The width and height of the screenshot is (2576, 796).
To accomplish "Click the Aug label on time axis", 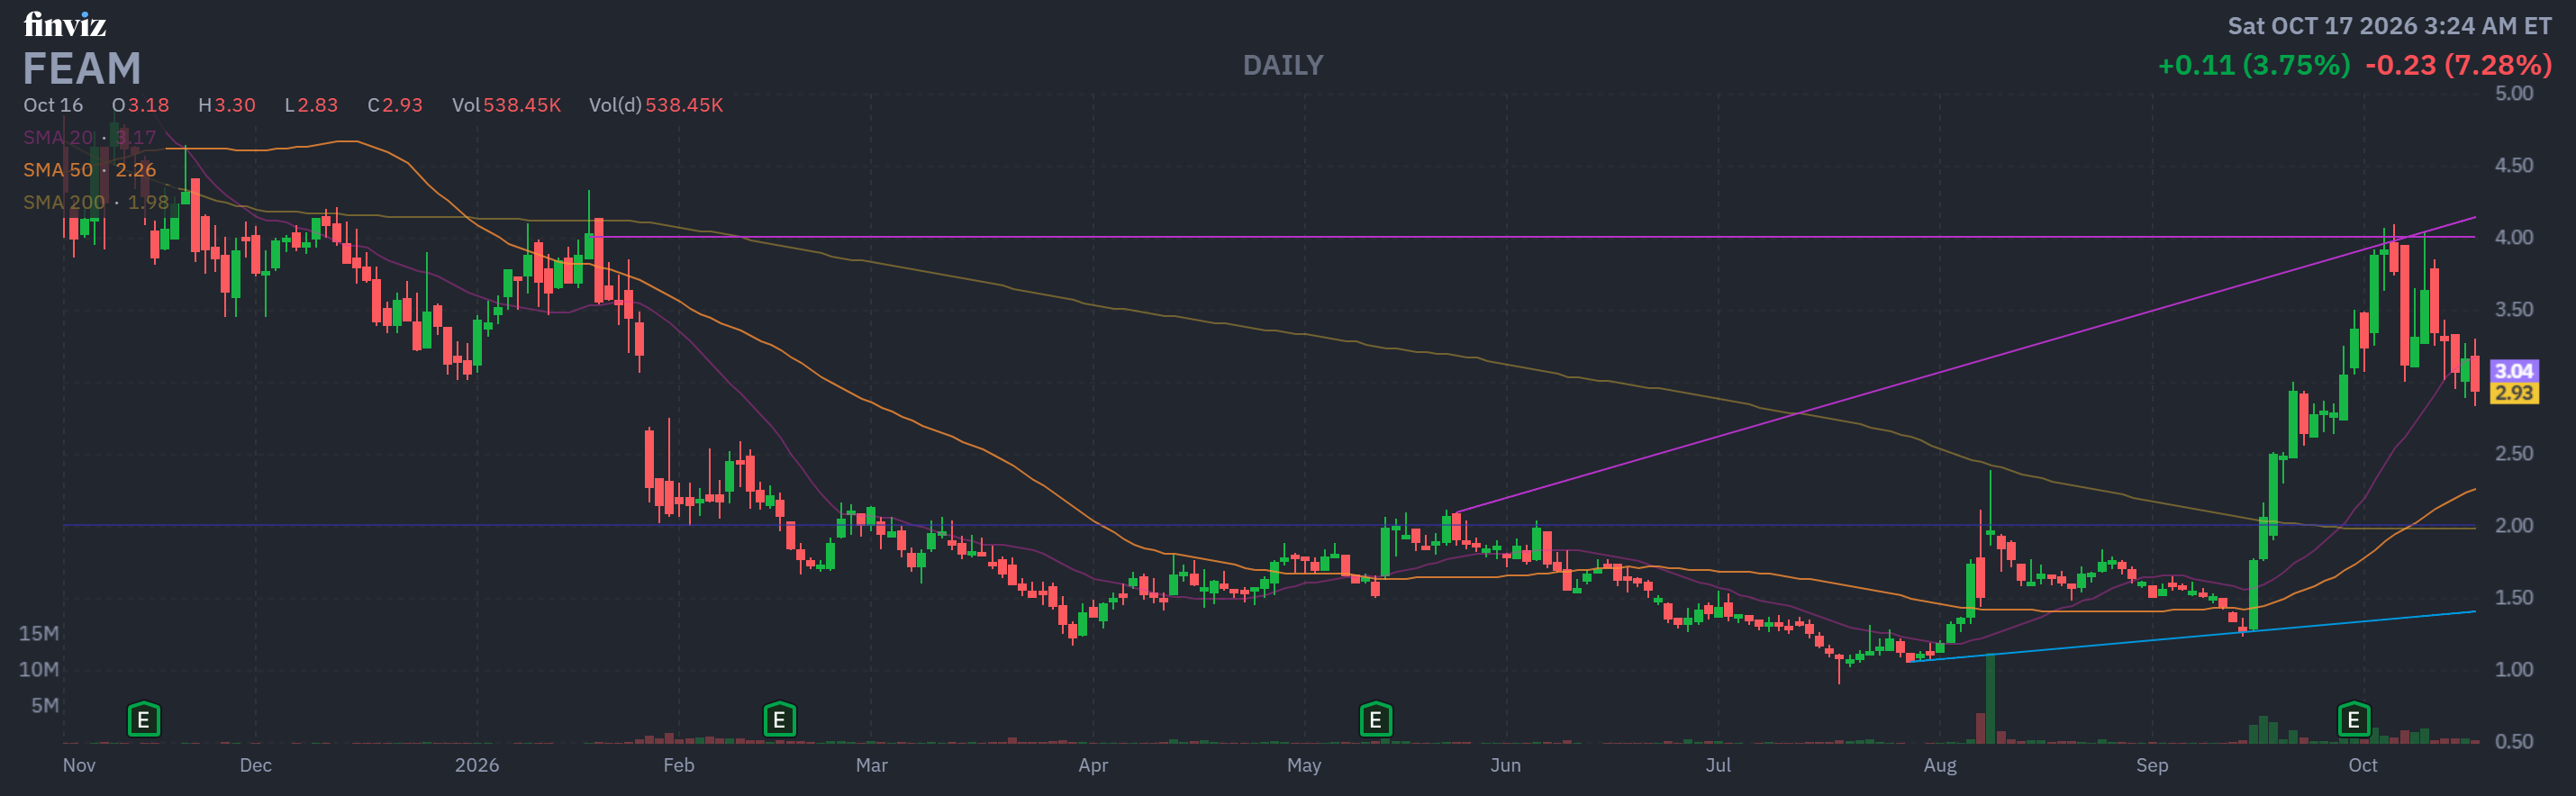I will tap(1940, 766).
